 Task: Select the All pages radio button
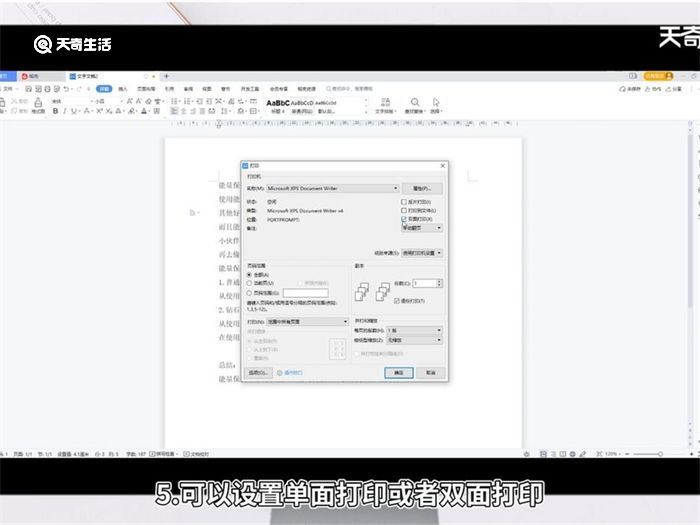click(x=249, y=275)
